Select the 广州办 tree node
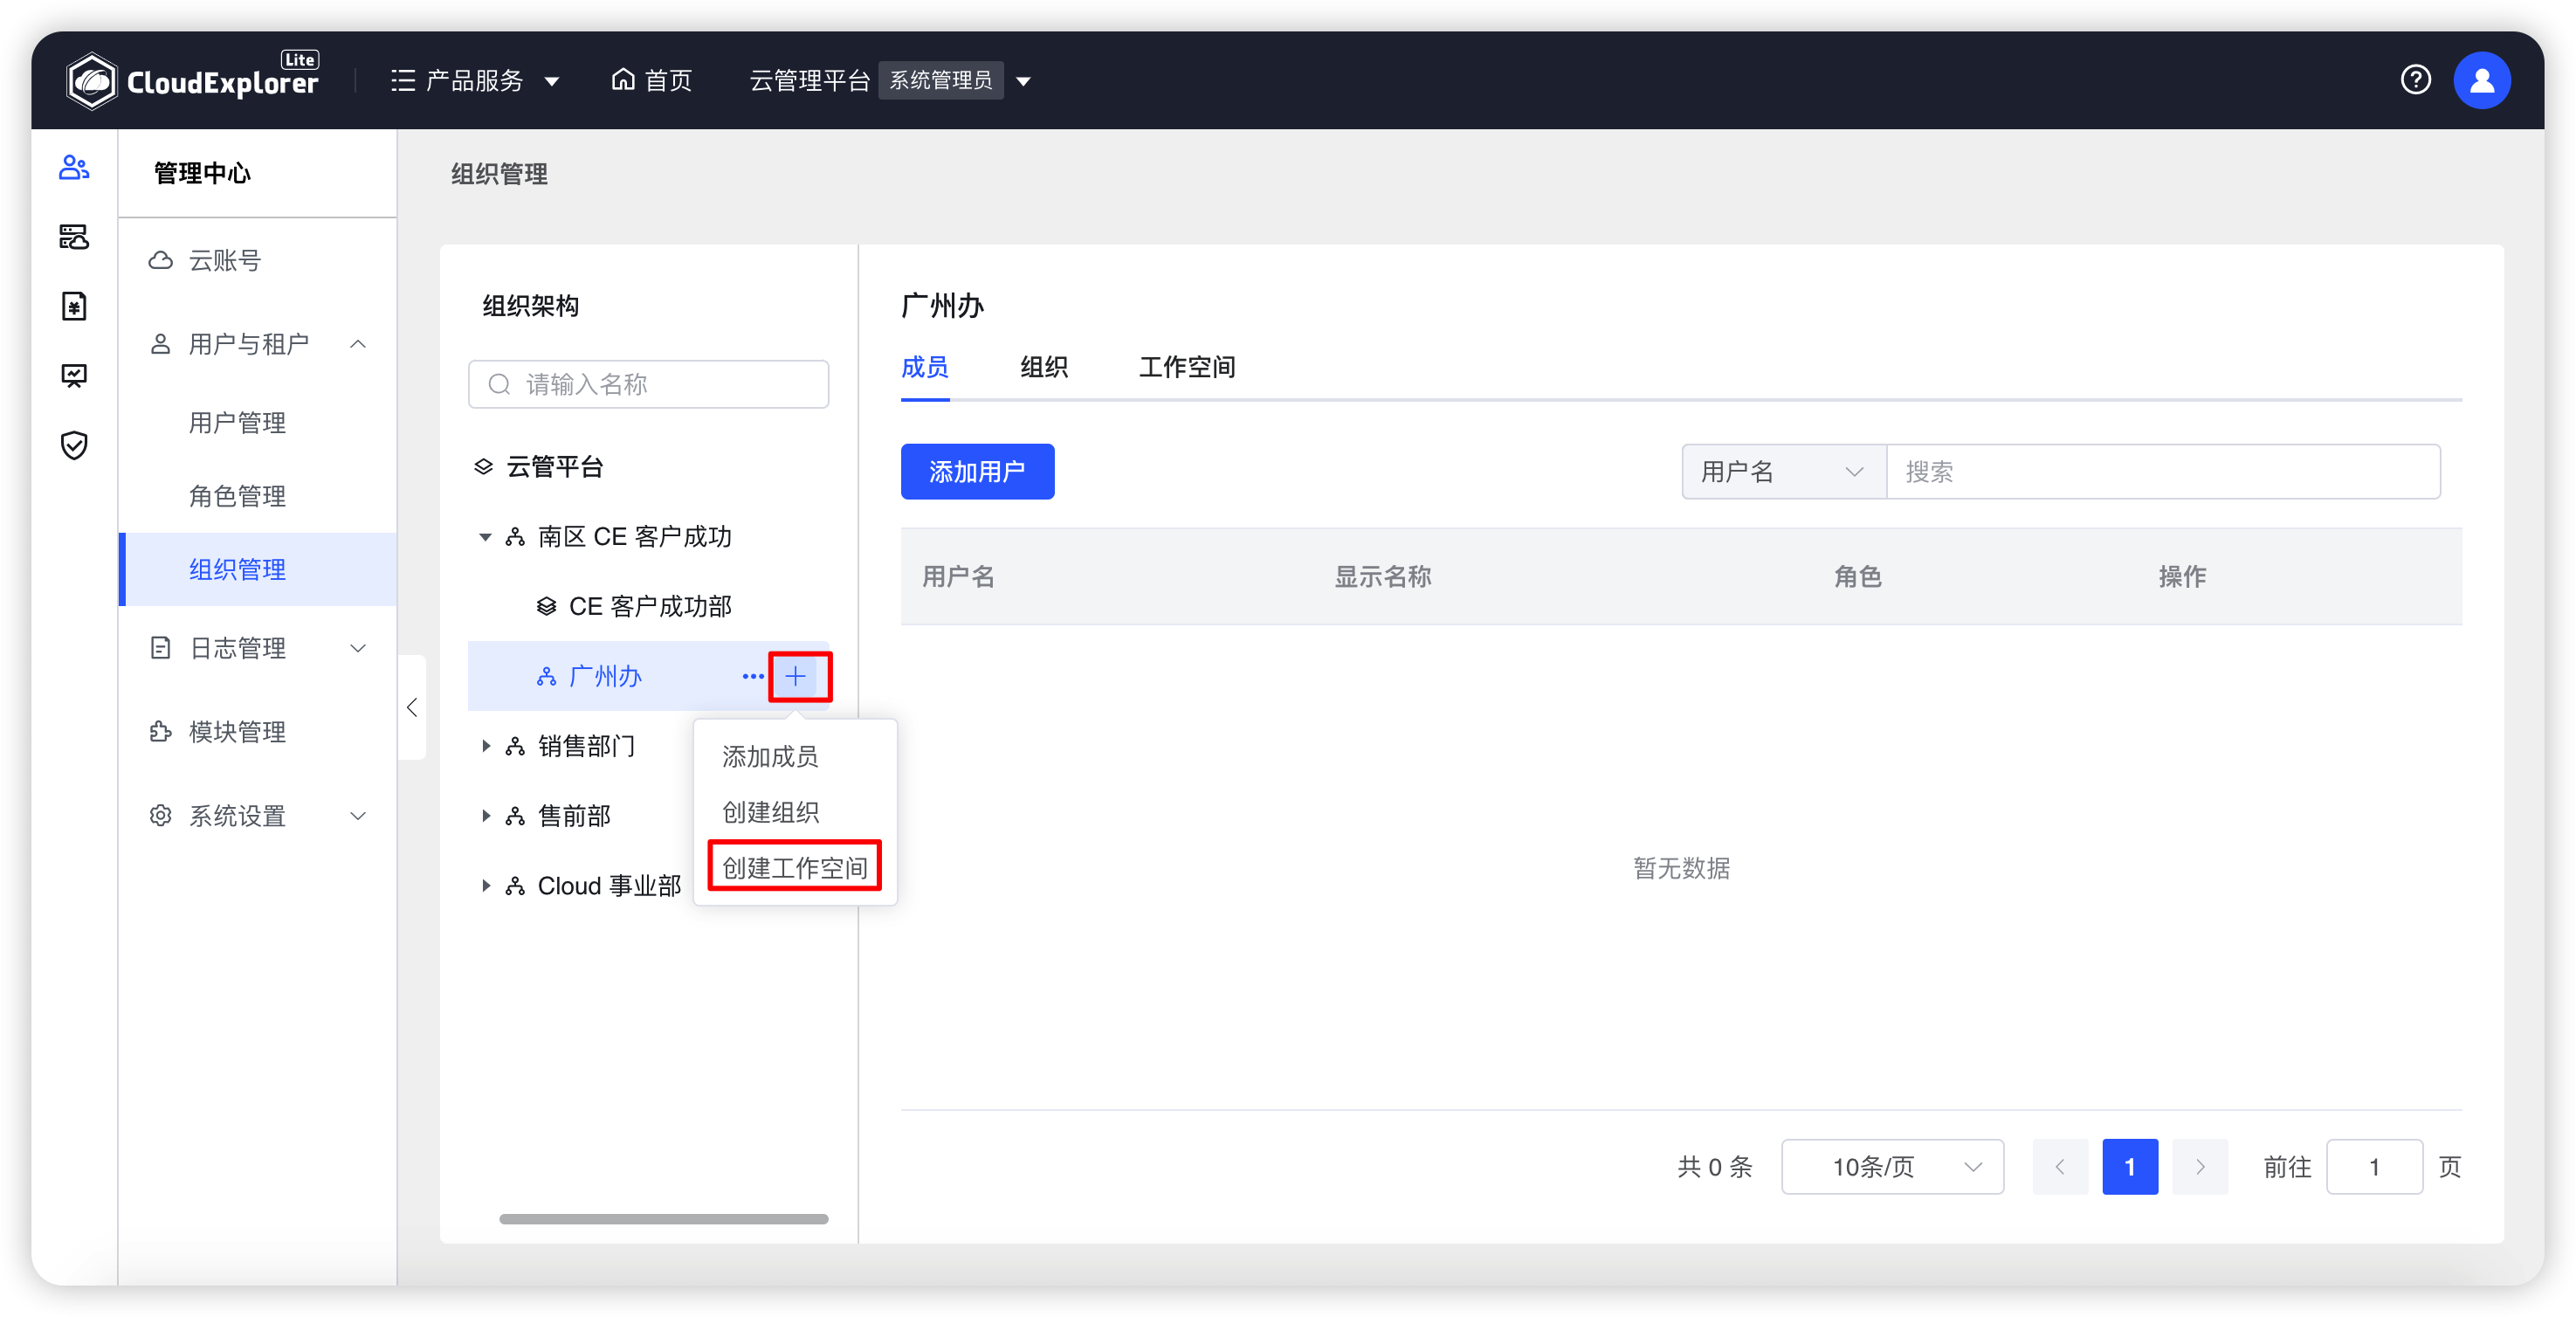 coord(604,677)
